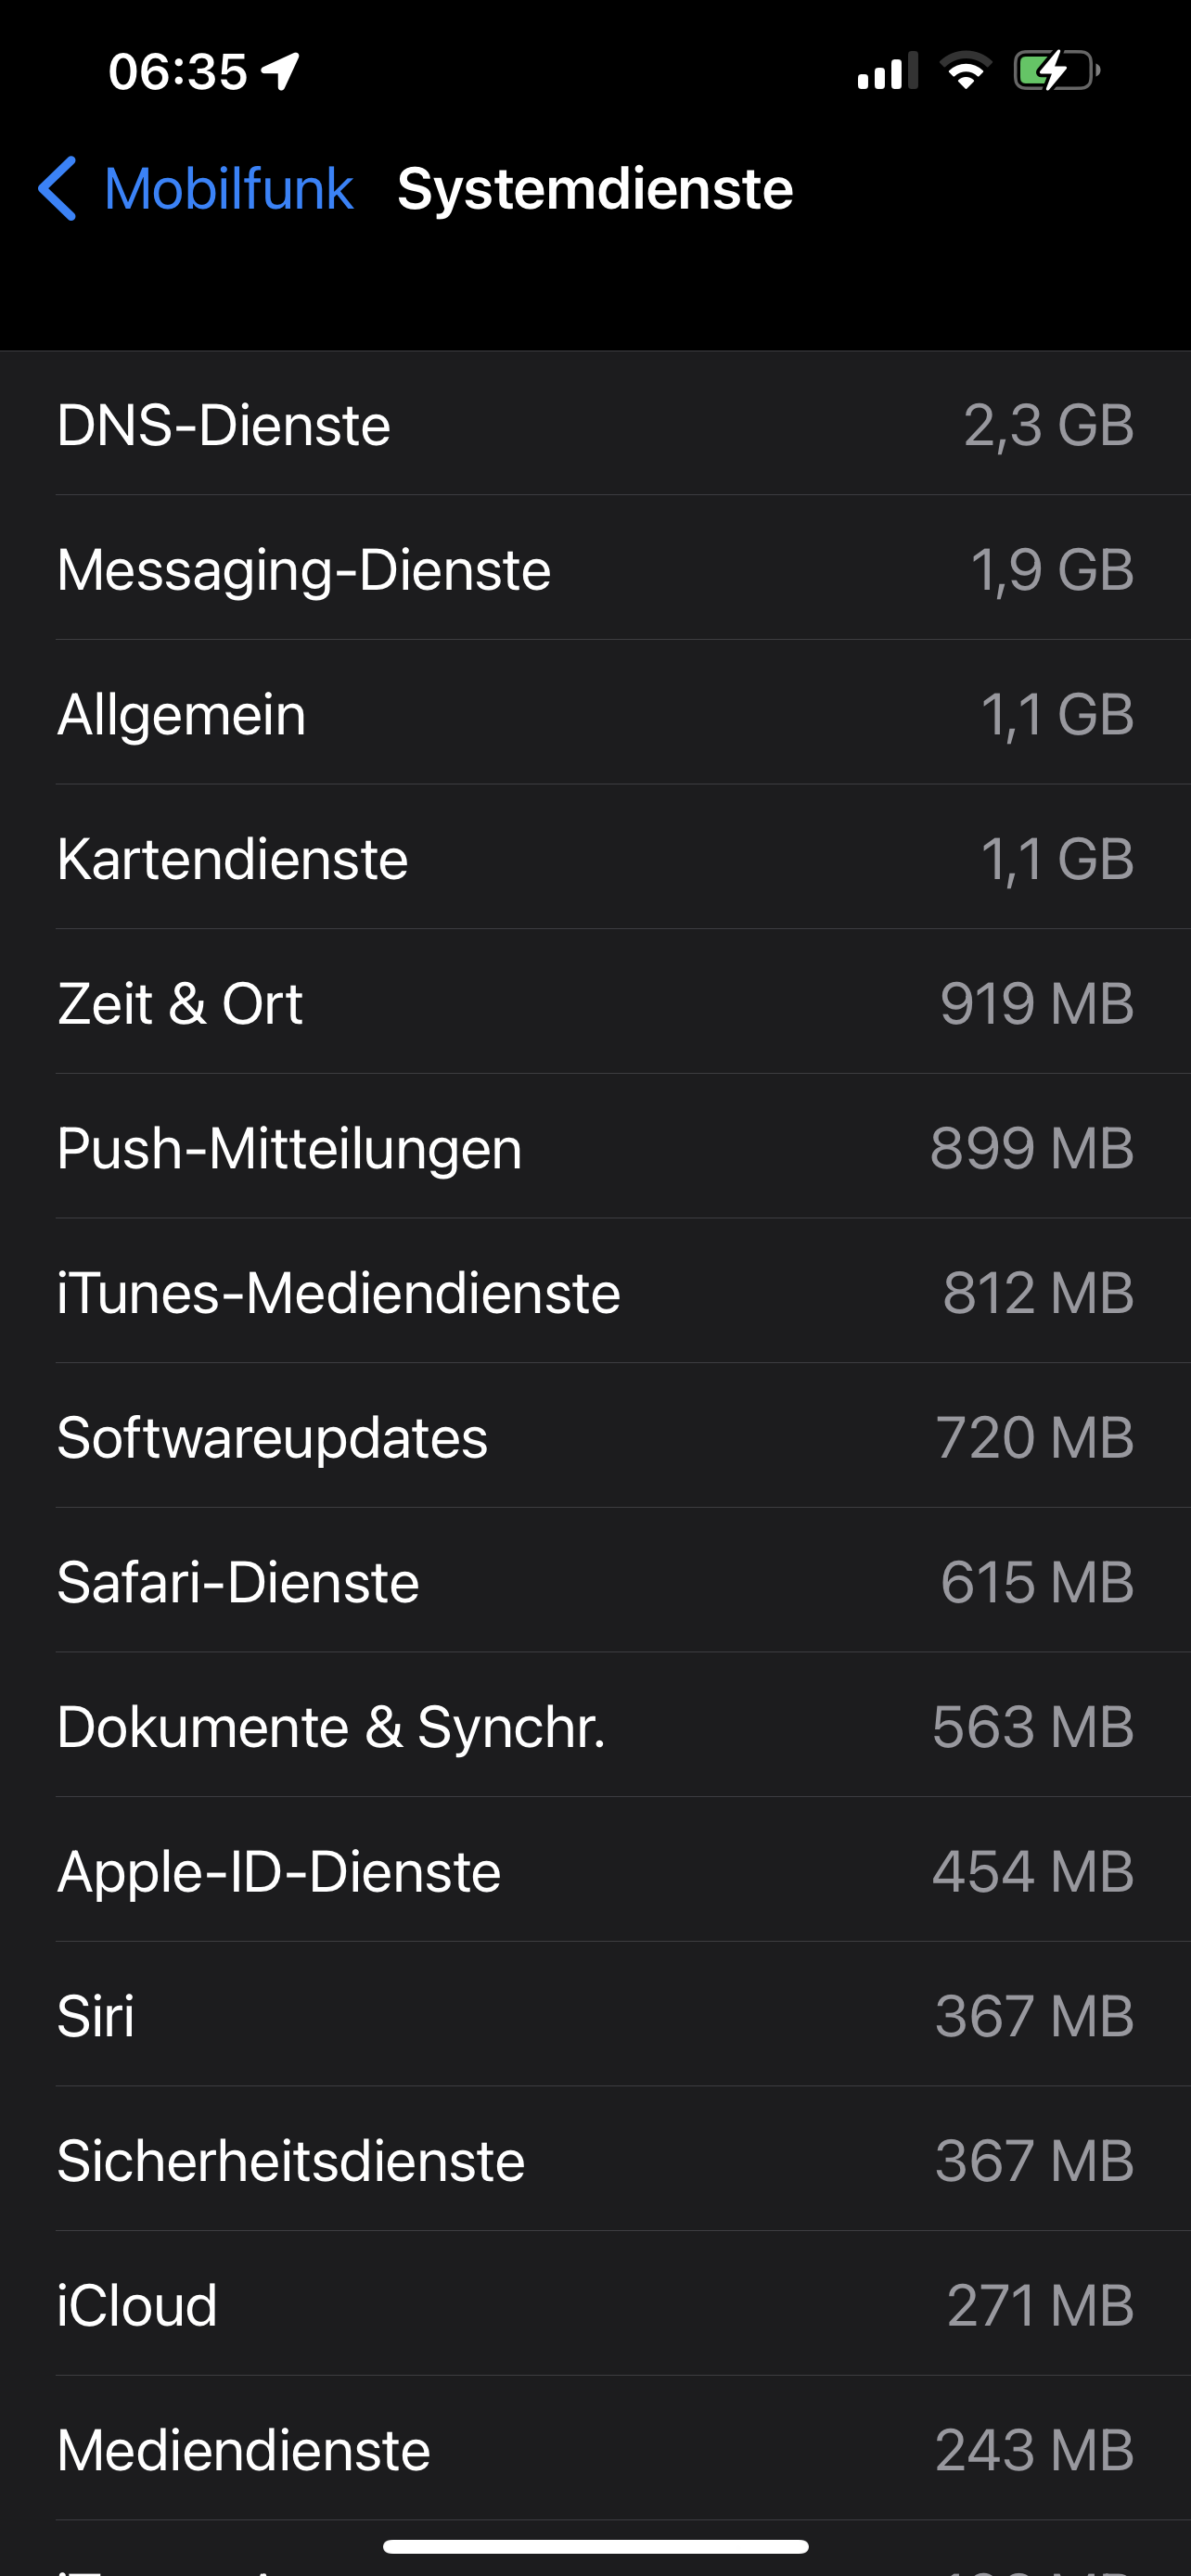Screen dimensions: 1191x2576
Task: Select the Apple-ID-Dienste entry
Action: [595, 1871]
